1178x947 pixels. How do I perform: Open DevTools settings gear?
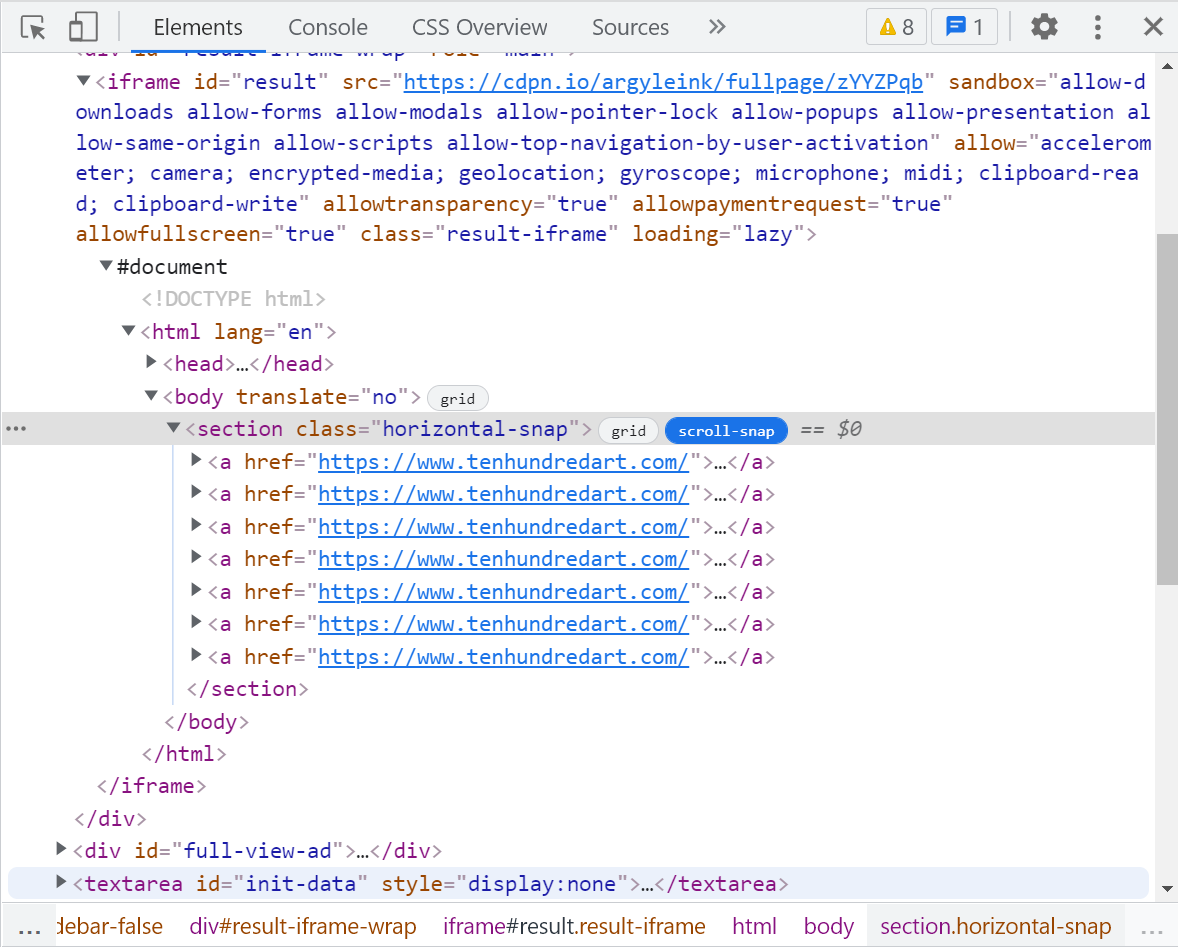(1044, 27)
